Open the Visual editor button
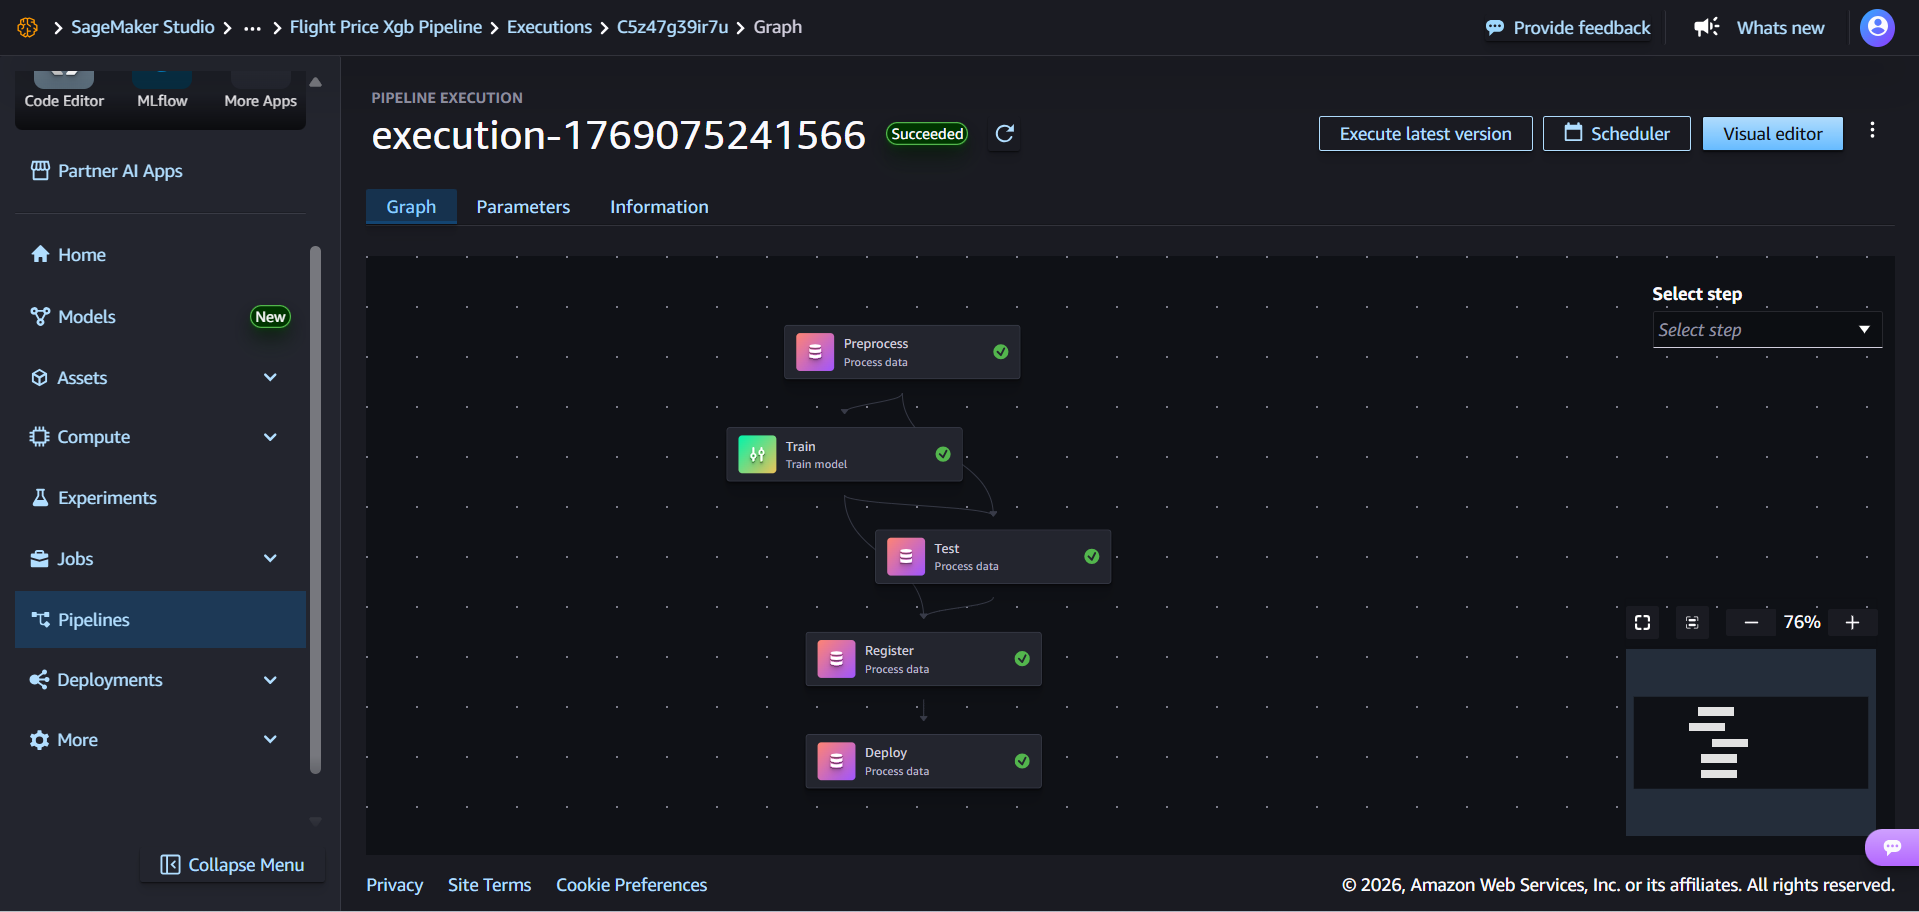This screenshot has width=1919, height=912. [1772, 134]
